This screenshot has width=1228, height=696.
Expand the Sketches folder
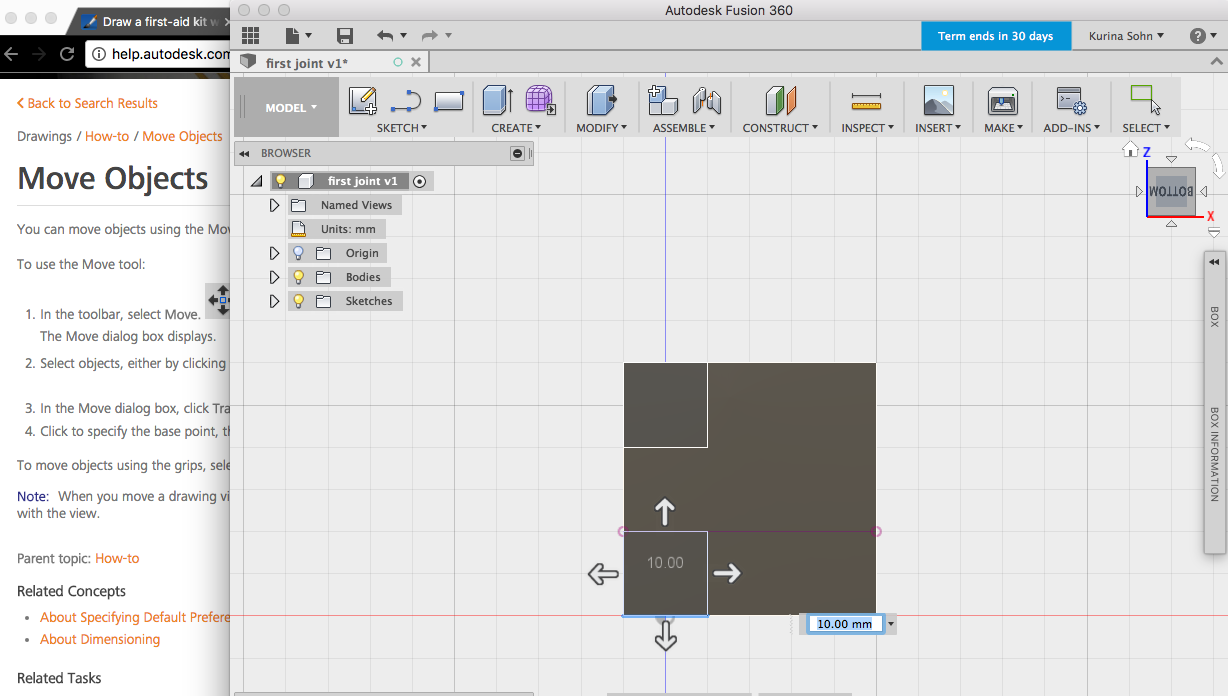tap(275, 301)
